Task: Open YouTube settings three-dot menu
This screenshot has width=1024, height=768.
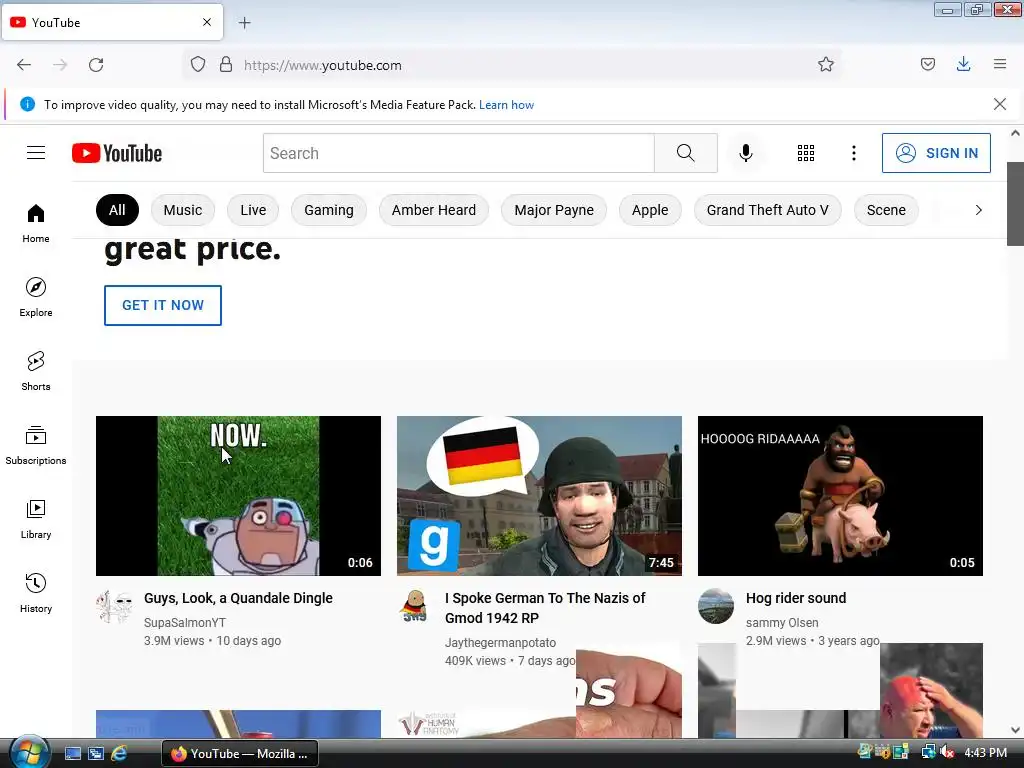Action: pyautogui.click(x=854, y=153)
